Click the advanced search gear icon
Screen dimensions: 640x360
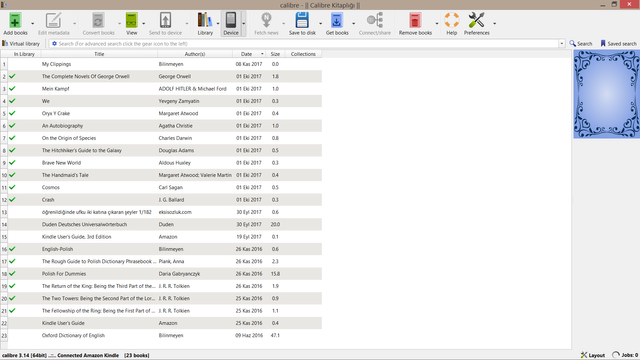click(54, 44)
